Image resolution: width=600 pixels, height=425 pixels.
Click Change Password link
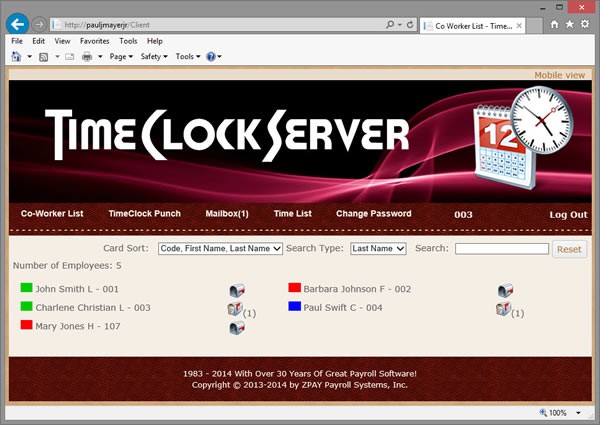pos(374,214)
